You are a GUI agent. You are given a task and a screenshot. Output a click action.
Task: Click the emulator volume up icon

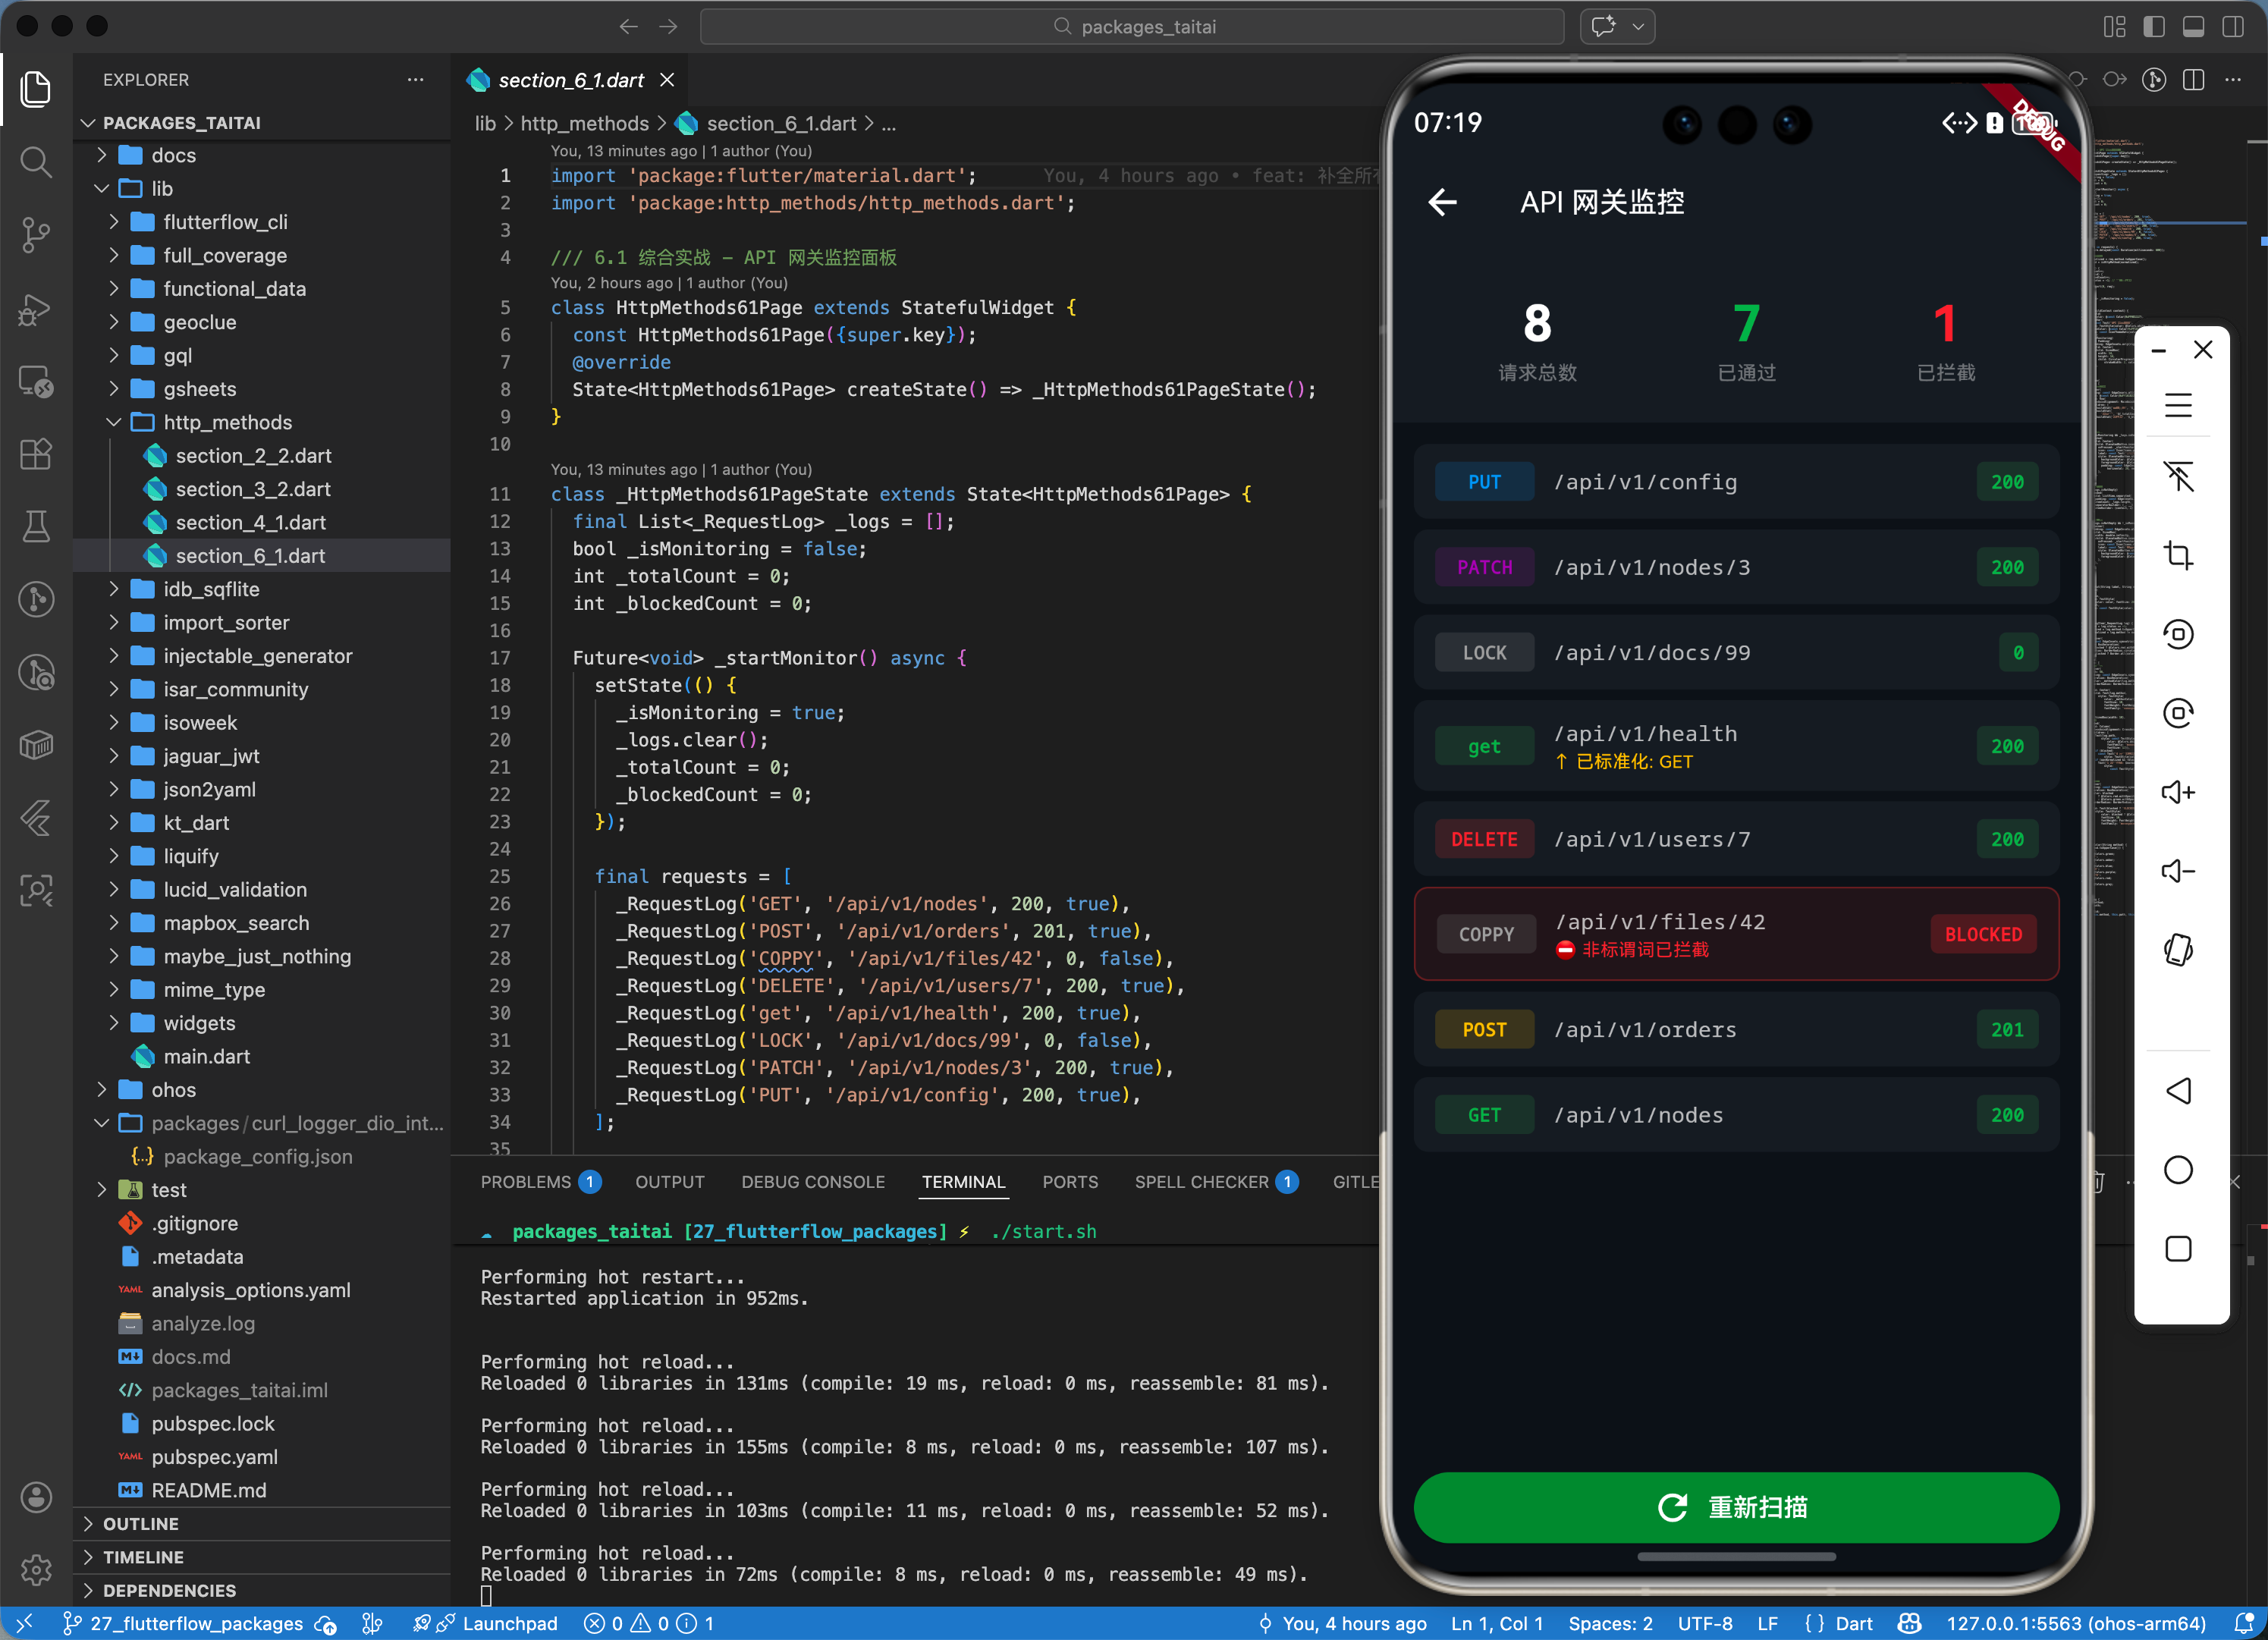2178,792
